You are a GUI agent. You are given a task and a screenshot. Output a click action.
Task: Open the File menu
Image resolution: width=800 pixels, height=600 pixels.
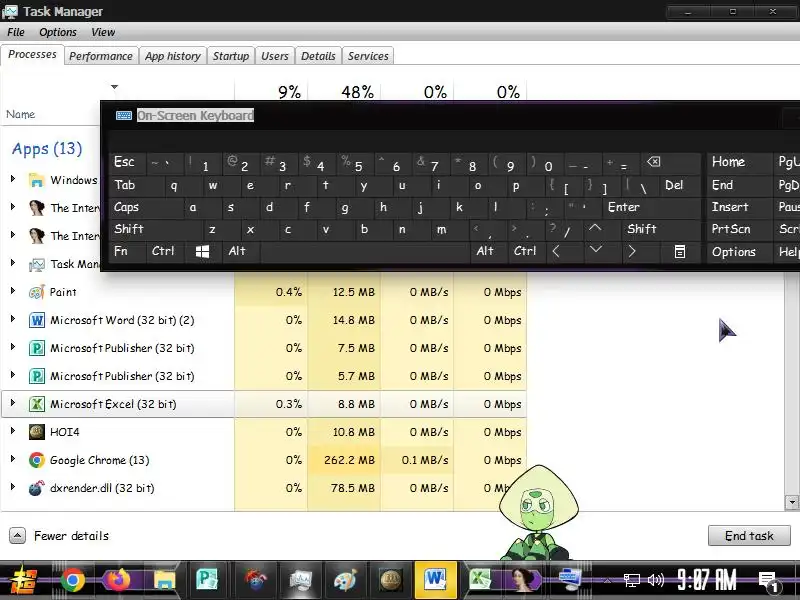16,32
